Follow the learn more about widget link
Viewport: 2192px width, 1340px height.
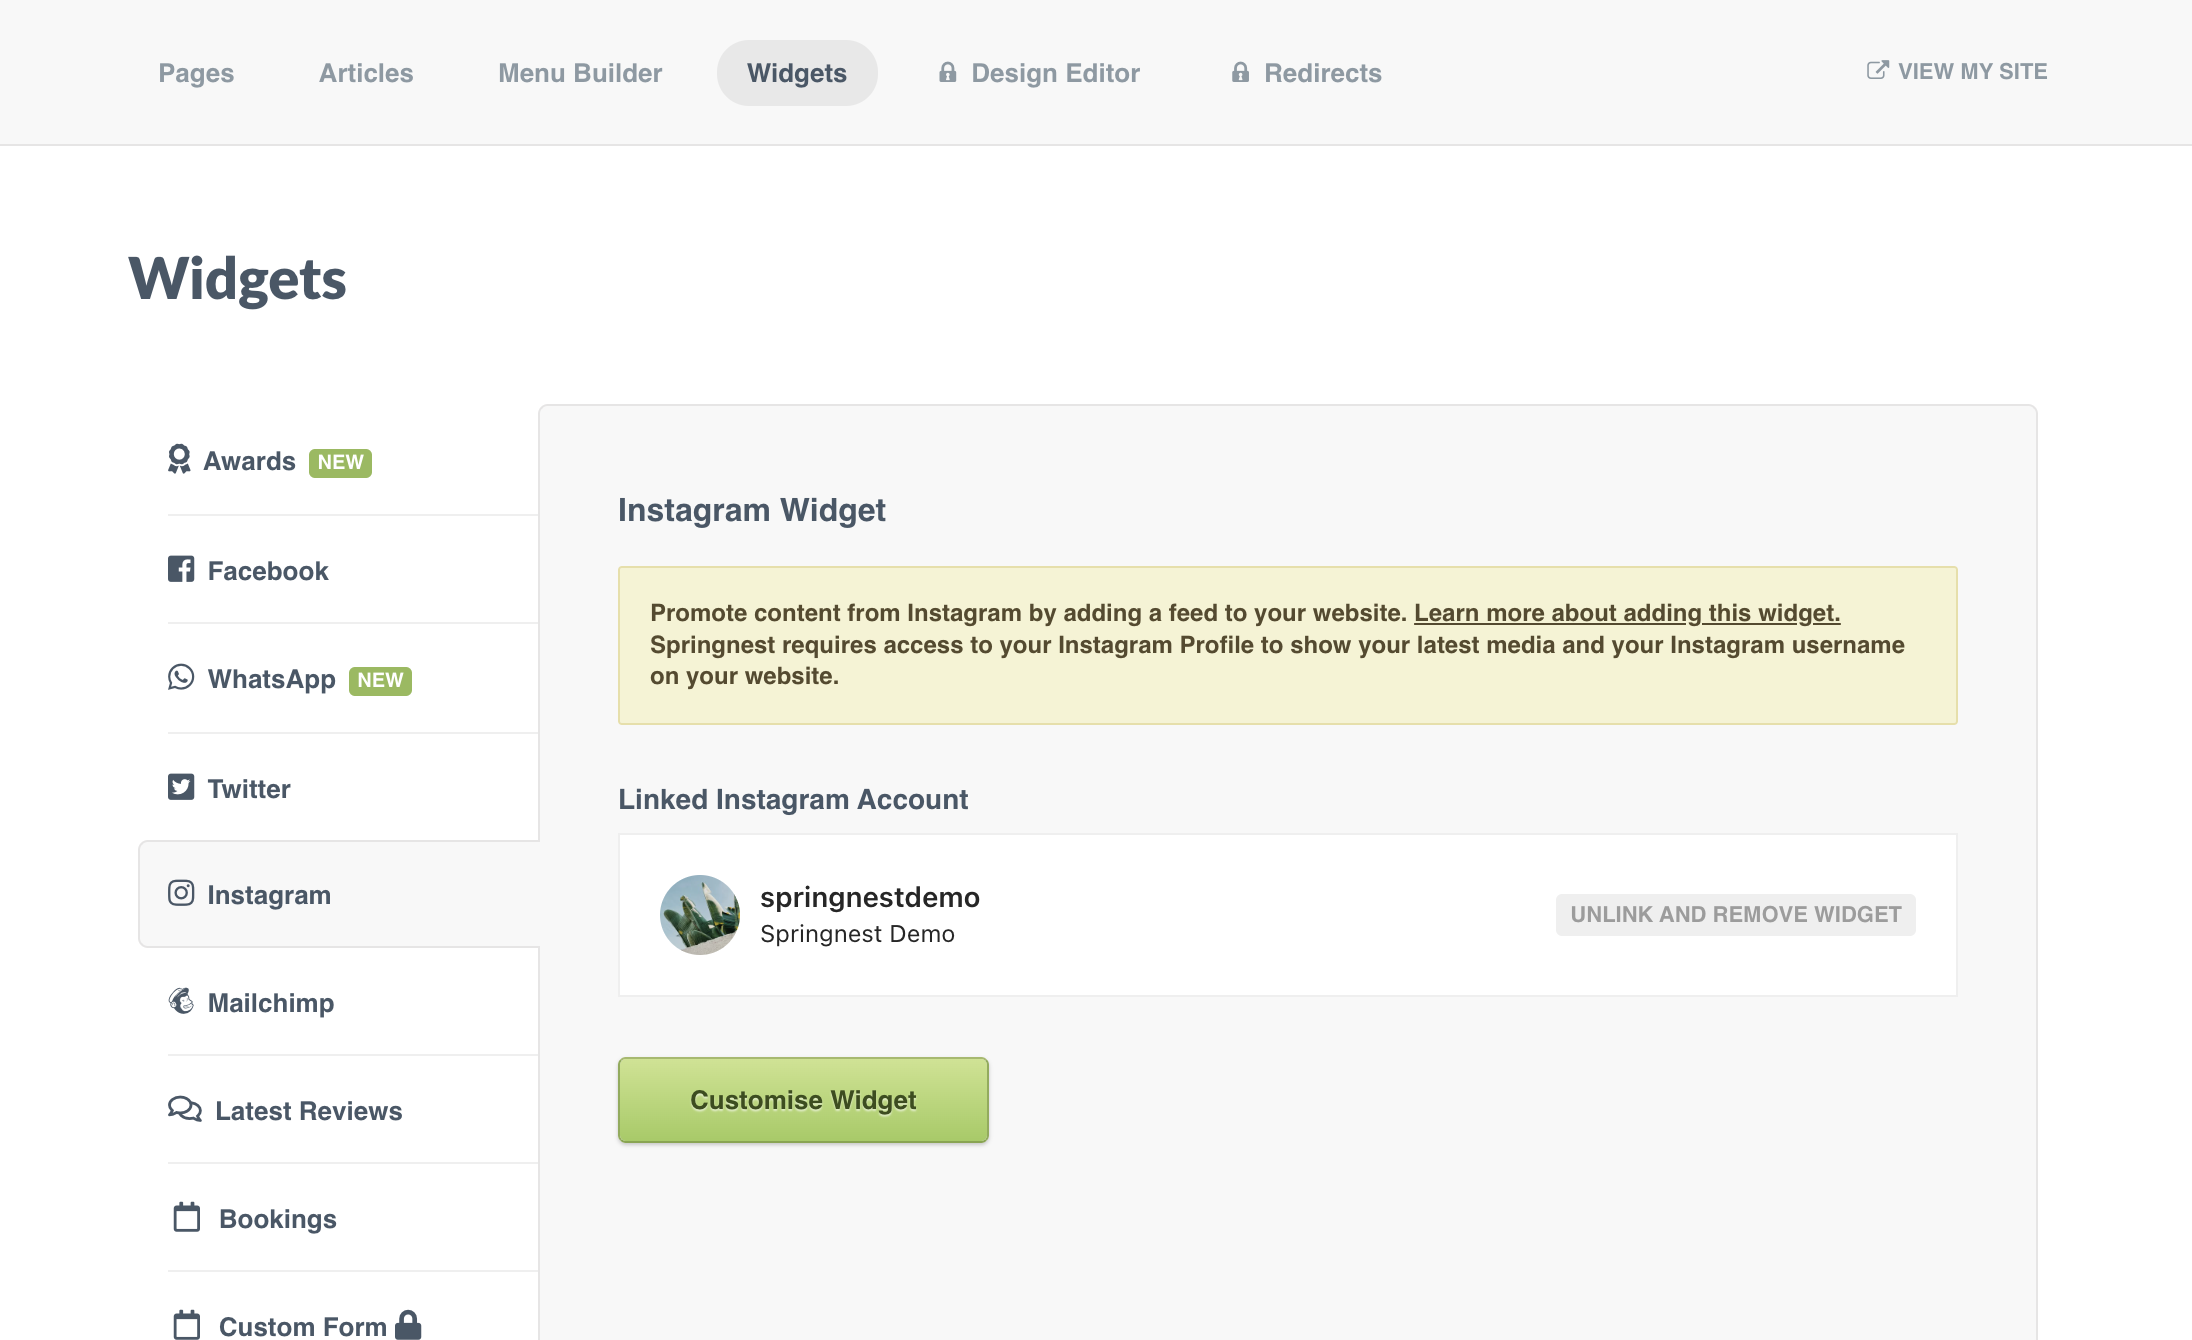click(1627, 613)
